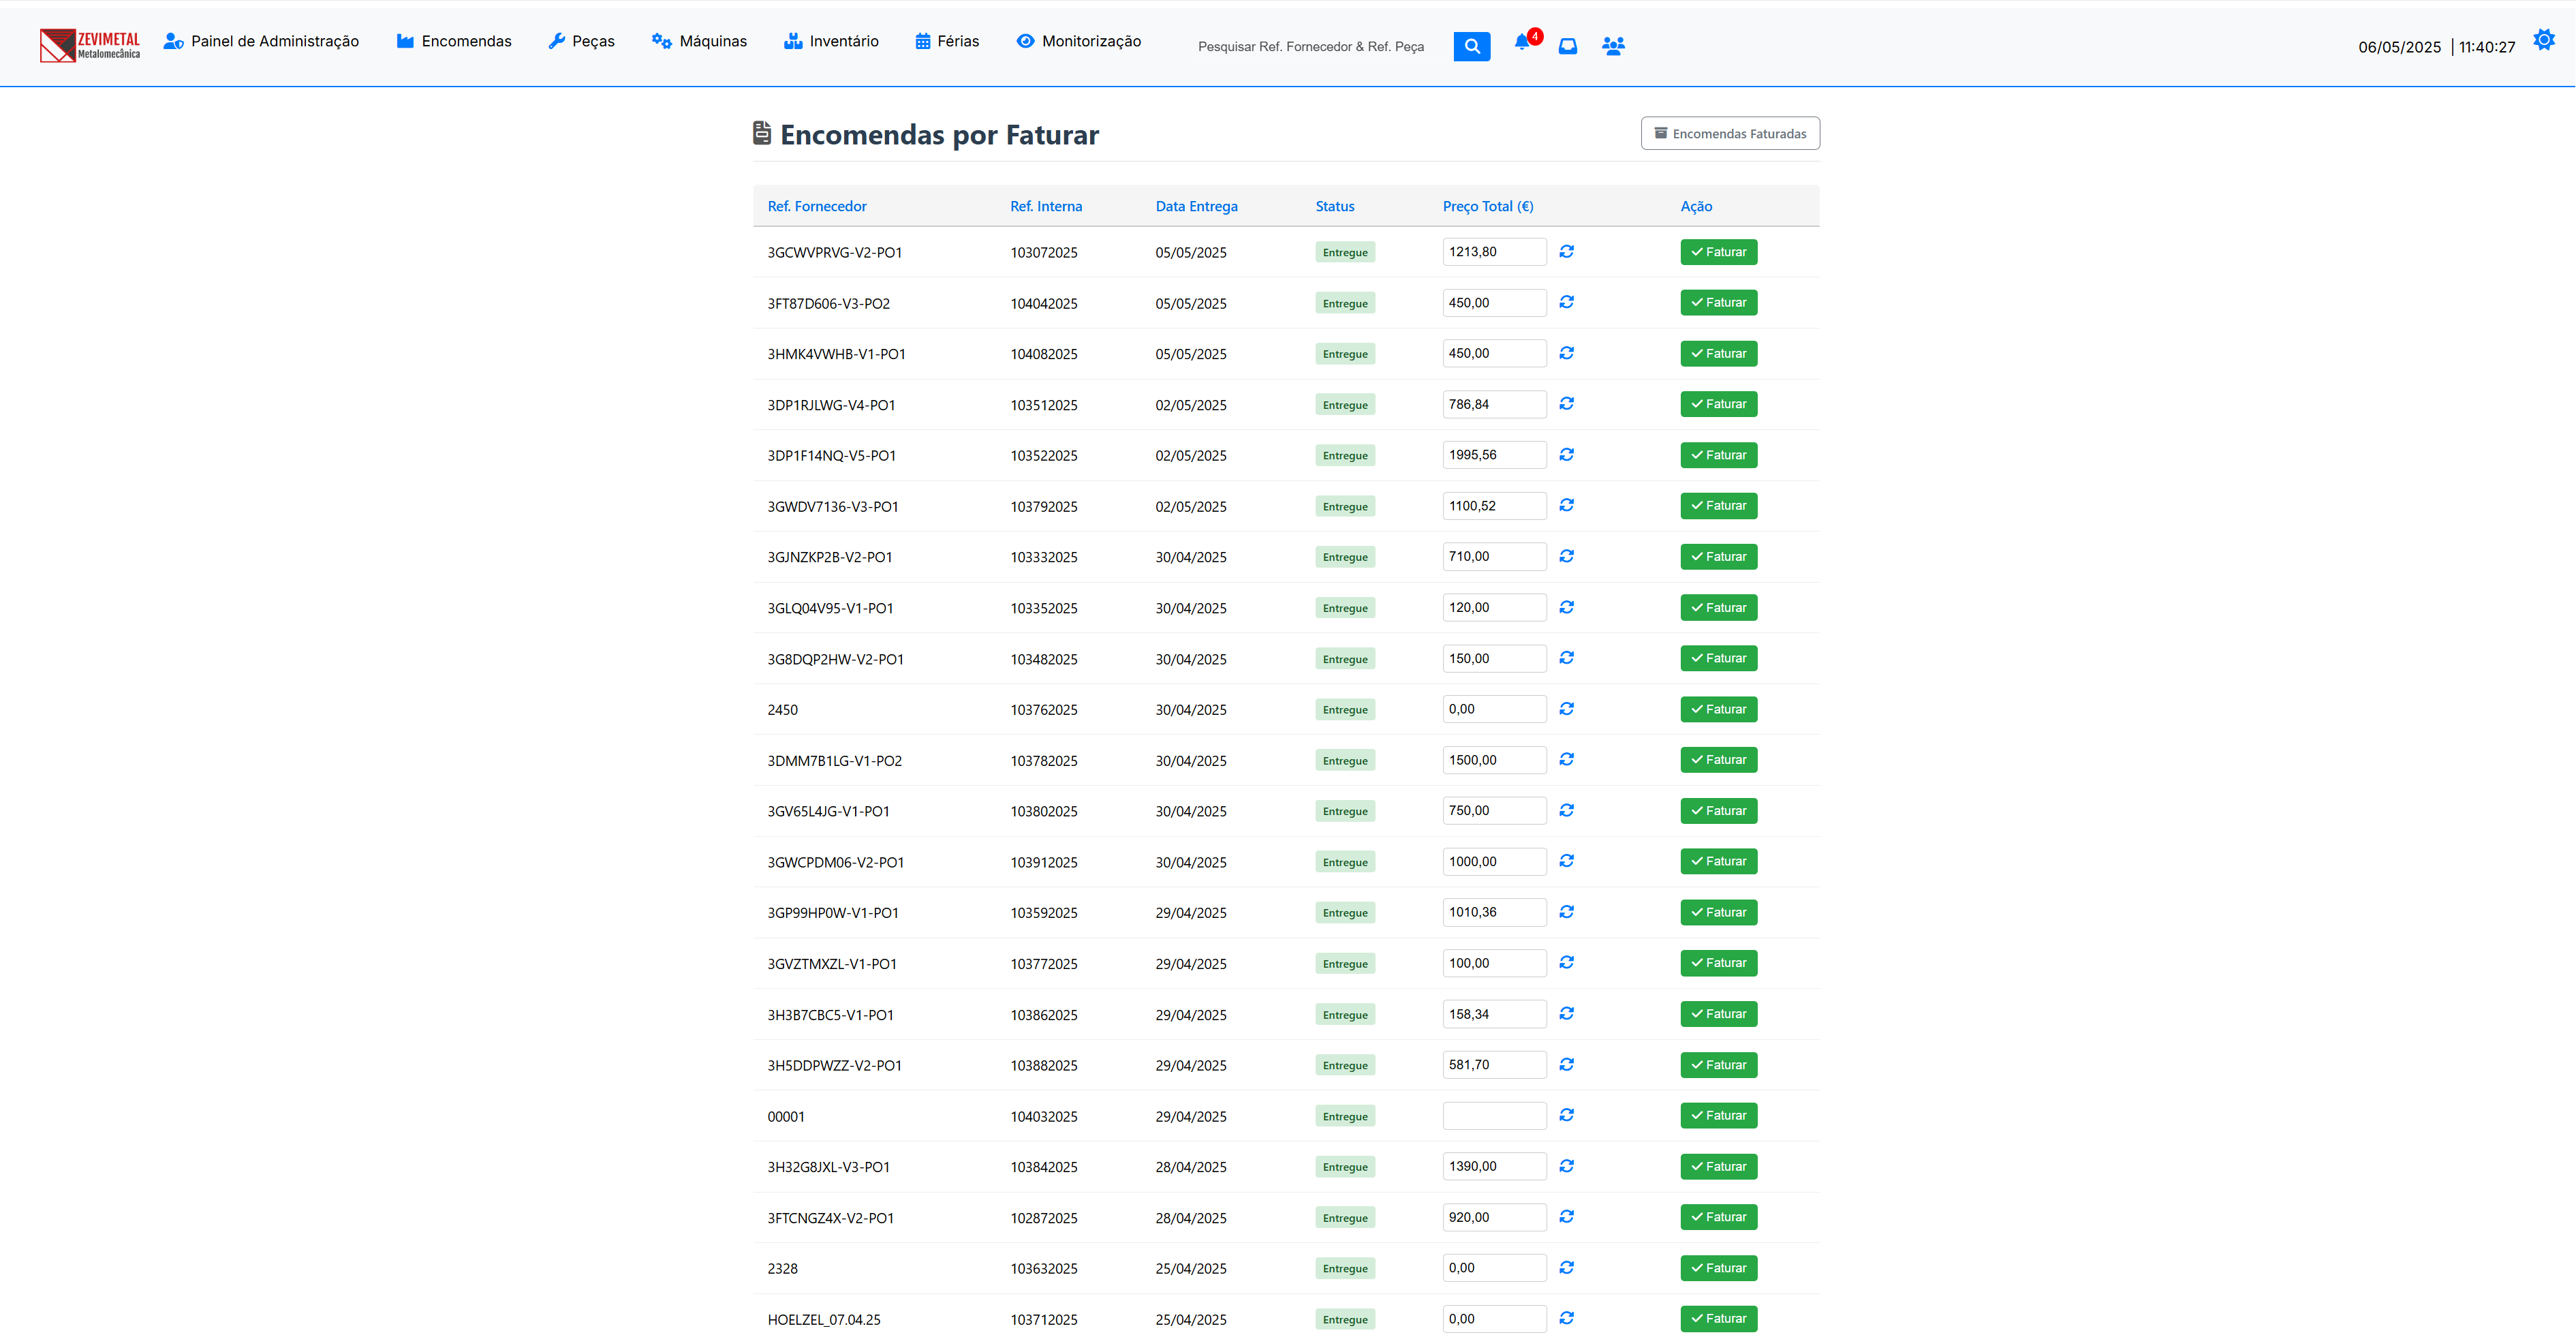This screenshot has height=1335, width=2576.
Task: Open the Peças menu
Action: pyautogui.click(x=581, y=41)
